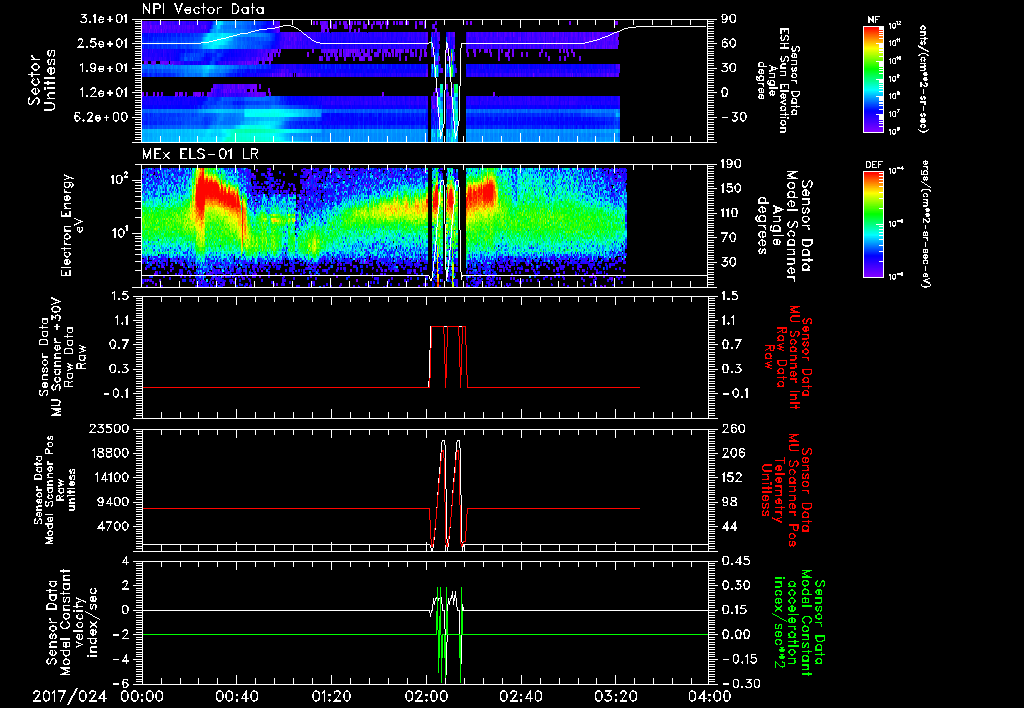Click the '2017/024' date label
The image size is (1024, 708).
coord(70,696)
